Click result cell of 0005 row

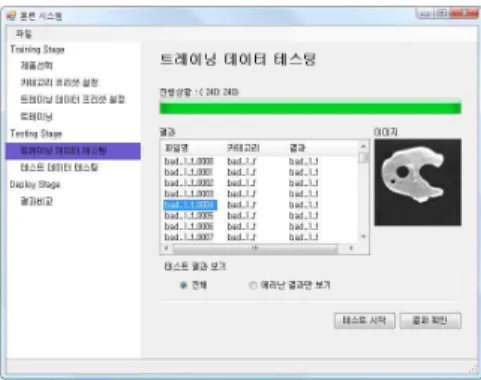(303, 216)
